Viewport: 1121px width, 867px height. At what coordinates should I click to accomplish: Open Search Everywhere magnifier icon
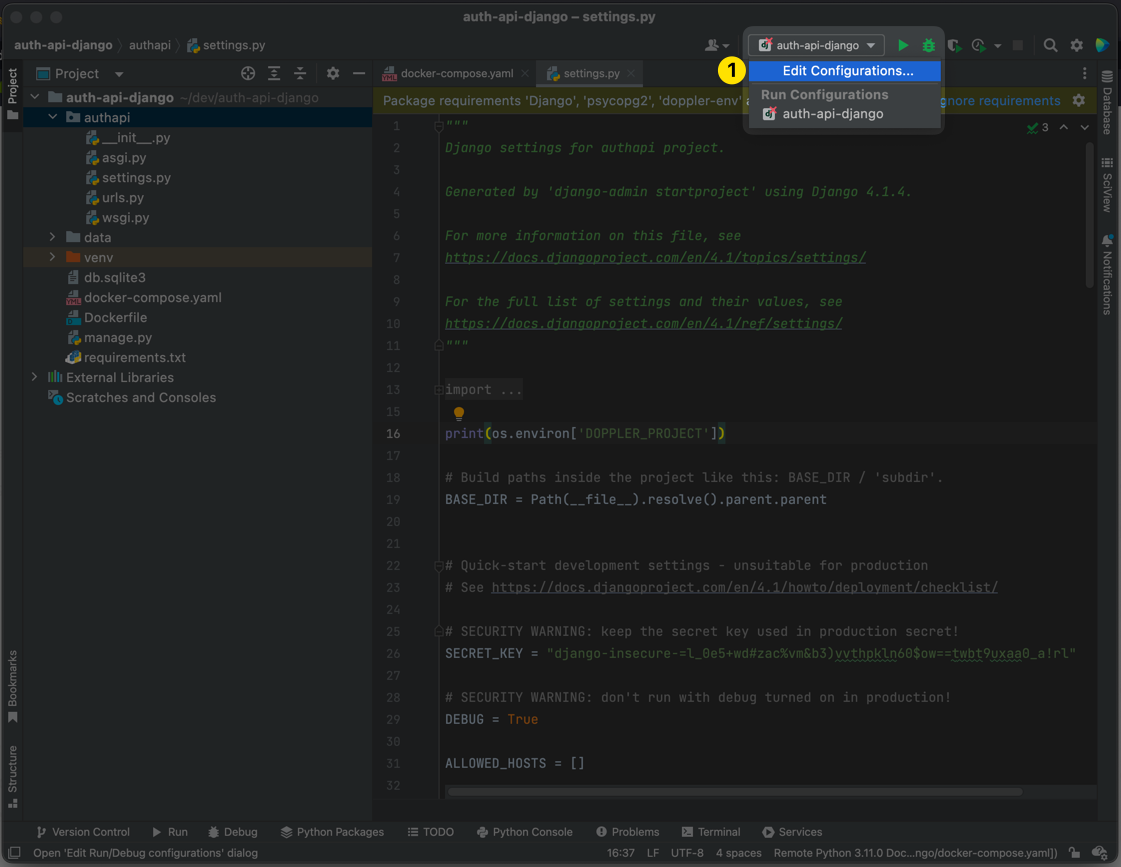[x=1050, y=45]
